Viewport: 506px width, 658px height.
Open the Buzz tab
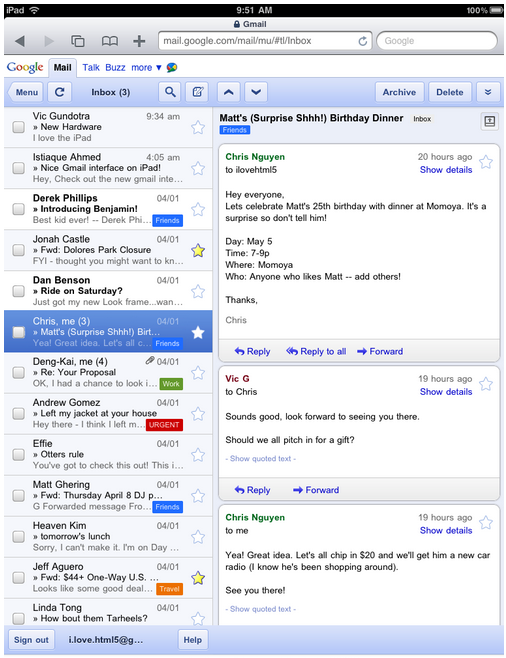click(x=115, y=68)
